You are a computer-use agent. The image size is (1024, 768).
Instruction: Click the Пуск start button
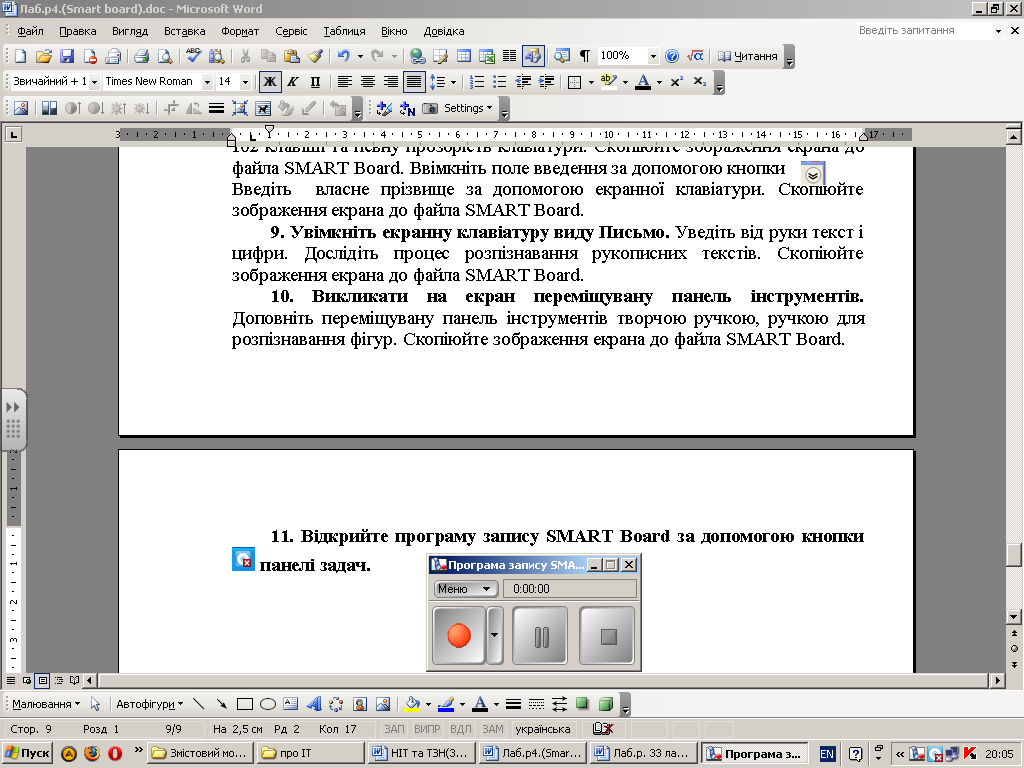(x=27, y=753)
